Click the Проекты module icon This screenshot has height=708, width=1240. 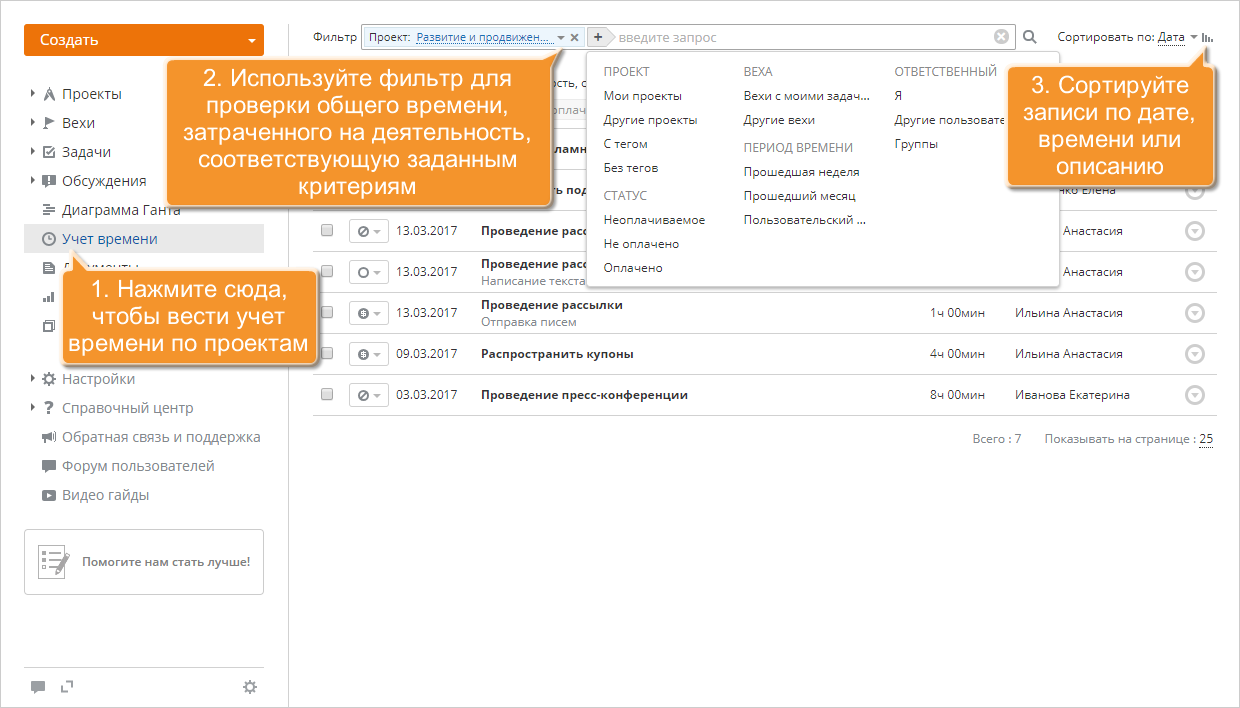49,94
